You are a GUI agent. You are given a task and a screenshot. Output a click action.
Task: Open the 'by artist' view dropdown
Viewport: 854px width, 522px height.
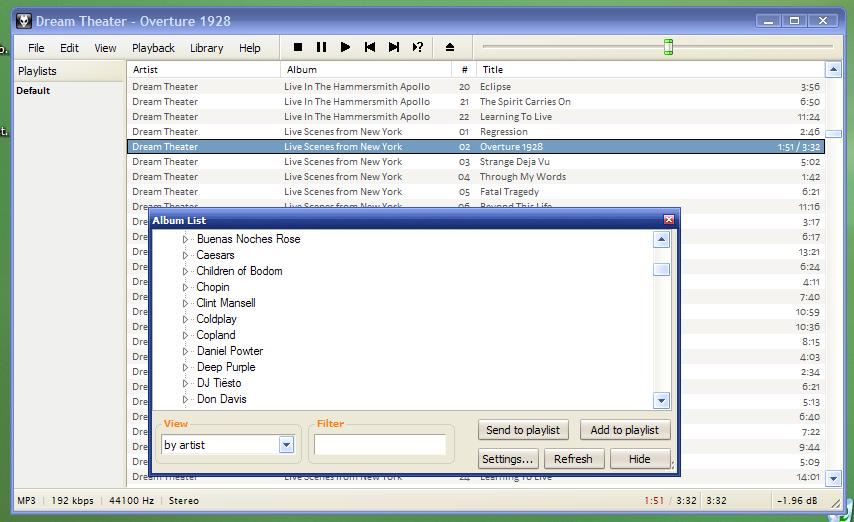[286, 445]
